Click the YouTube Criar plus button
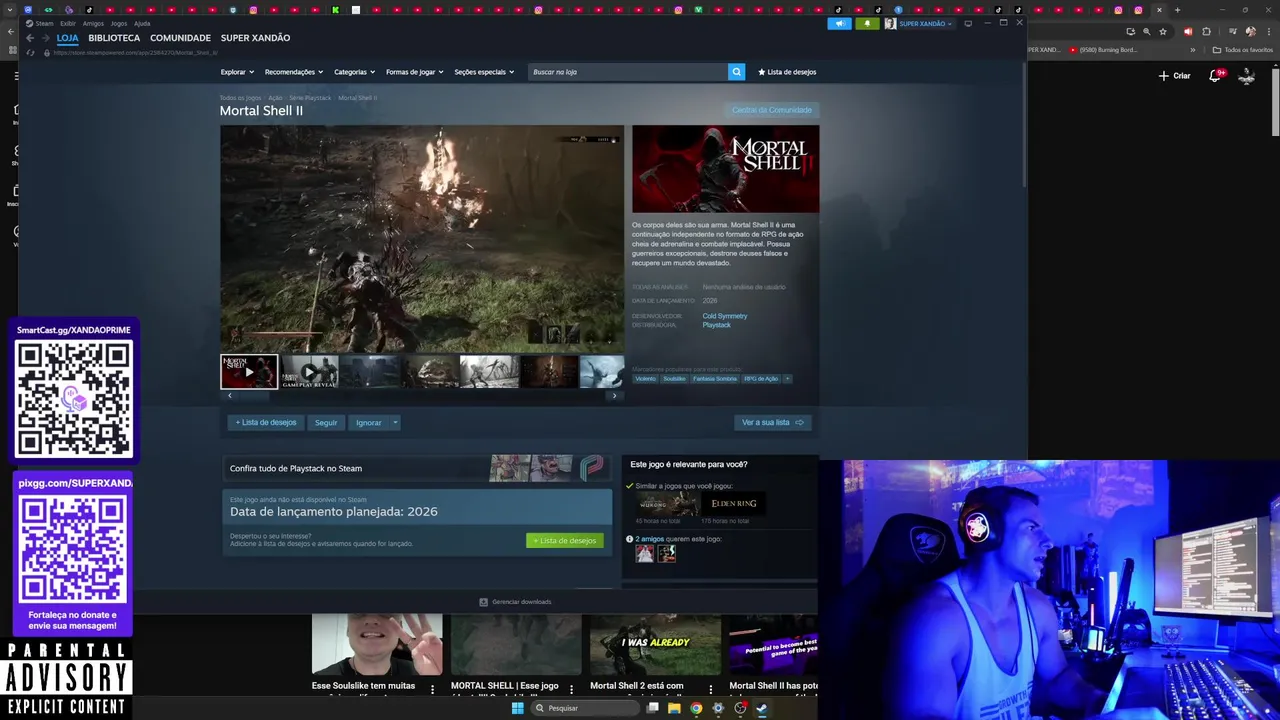 click(x=1174, y=76)
